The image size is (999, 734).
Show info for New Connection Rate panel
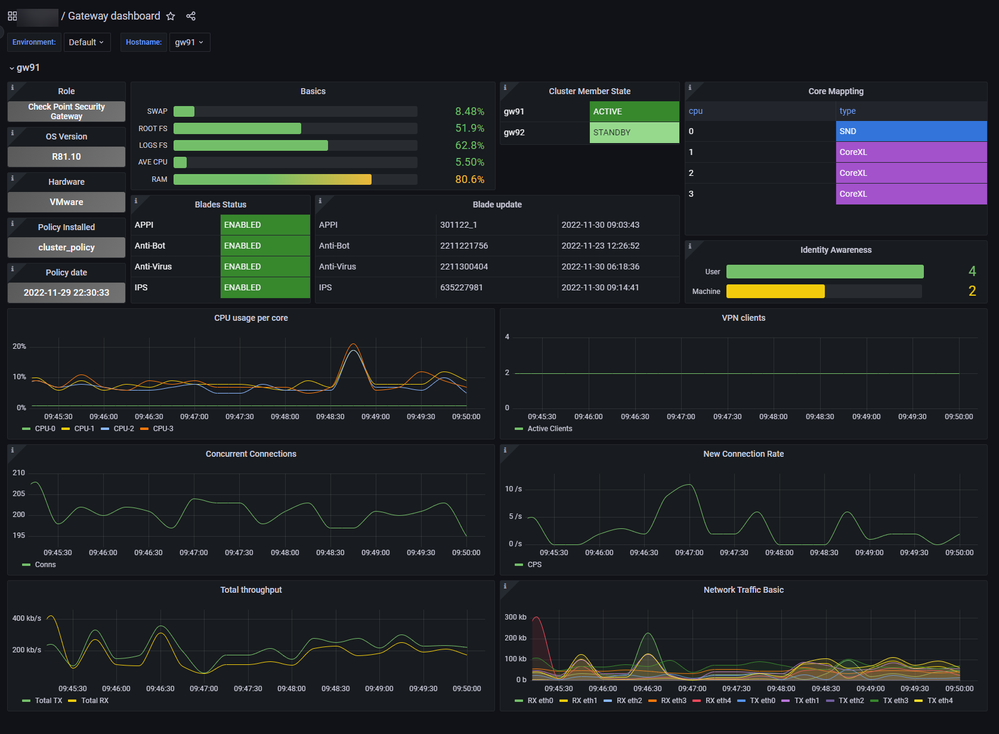click(505, 450)
